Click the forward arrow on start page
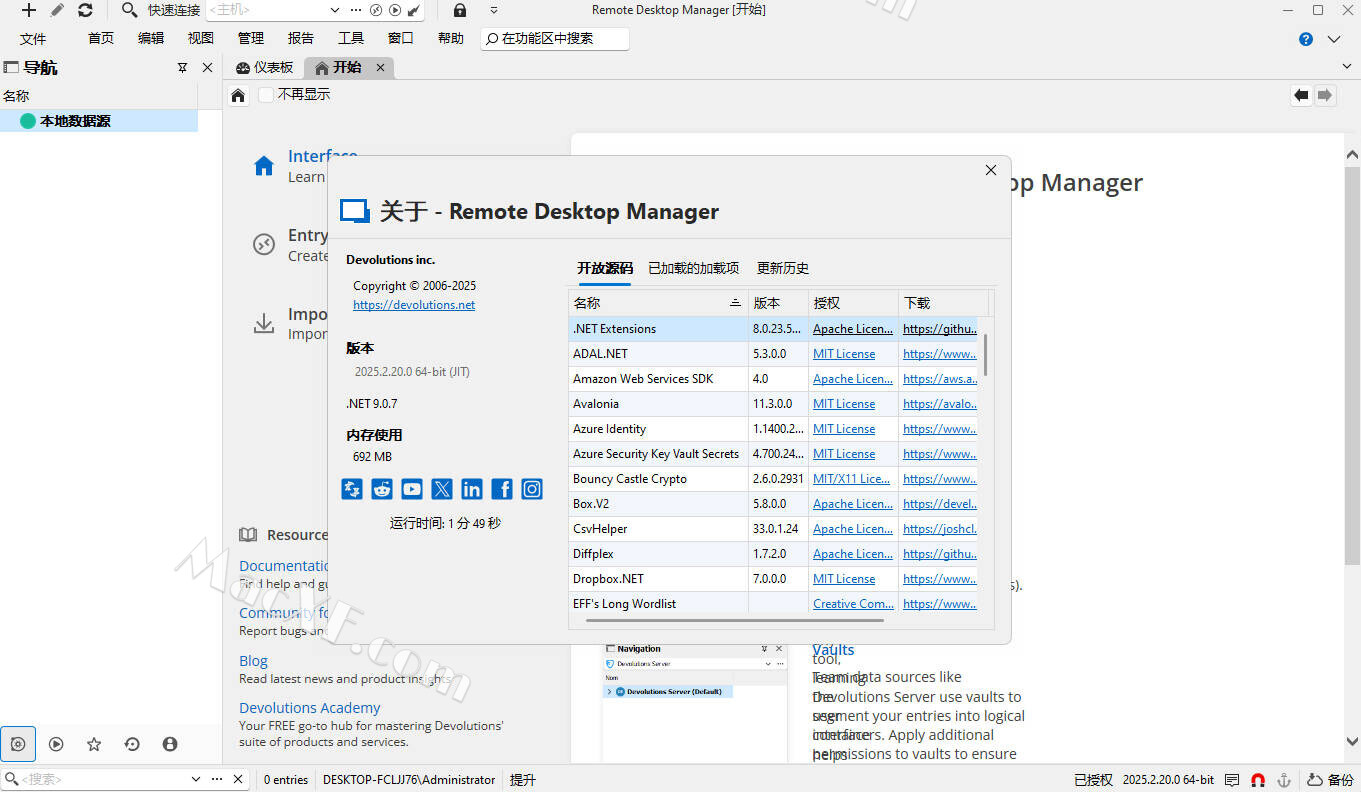Screen dimensions: 1361x792 (x=1325, y=95)
